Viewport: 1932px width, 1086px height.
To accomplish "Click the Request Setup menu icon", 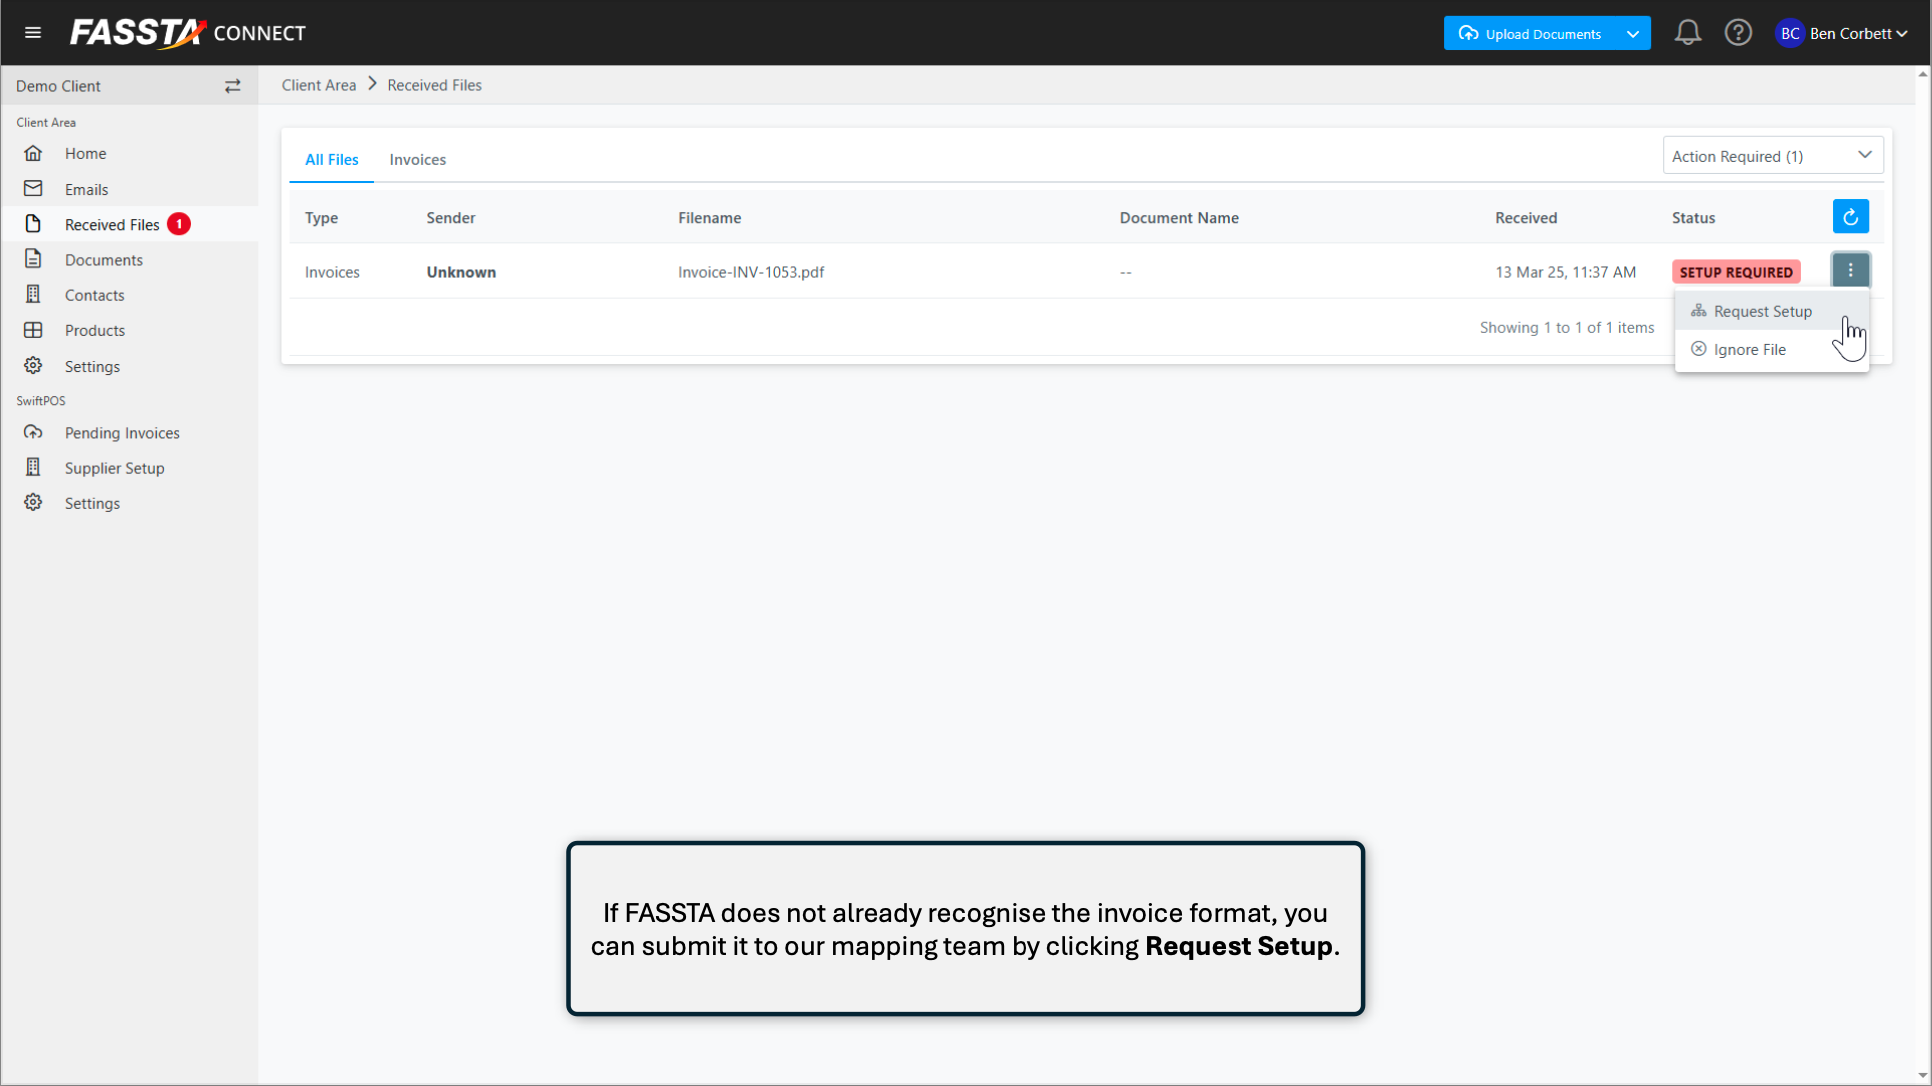I will 1698,311.
